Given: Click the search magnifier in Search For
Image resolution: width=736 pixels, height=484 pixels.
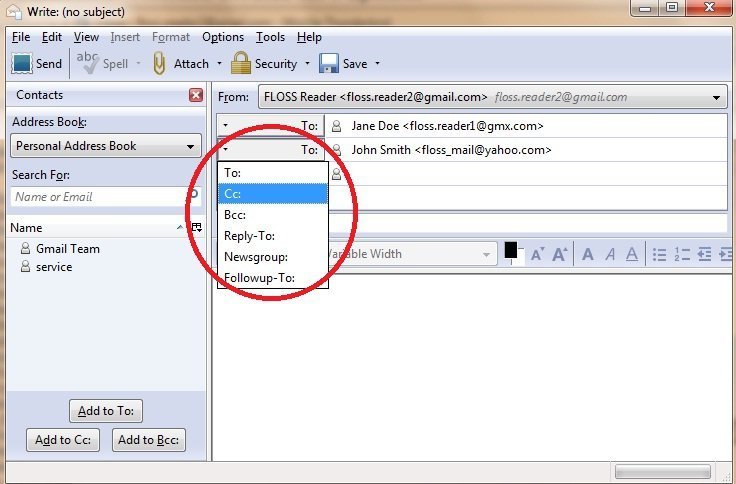Looking at the screenshot, I should point(194,194).
